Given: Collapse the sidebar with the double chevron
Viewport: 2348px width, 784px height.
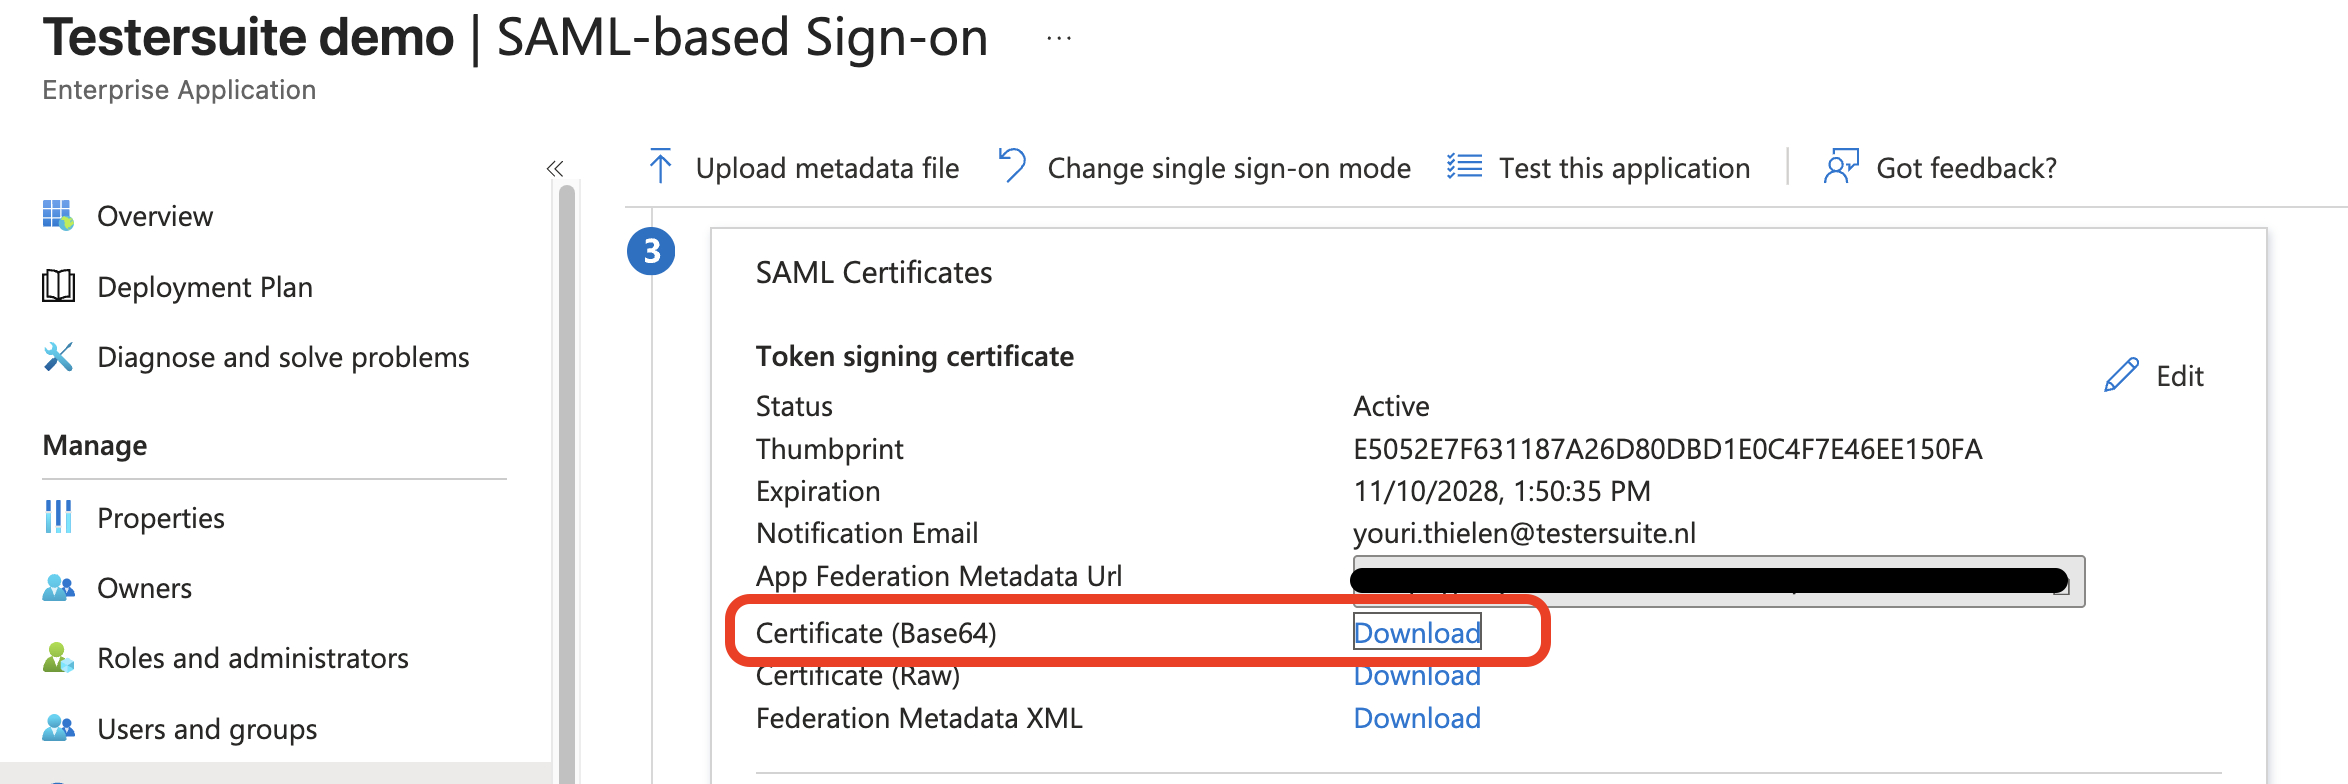Looking at the screenshot, I should 555,168.
